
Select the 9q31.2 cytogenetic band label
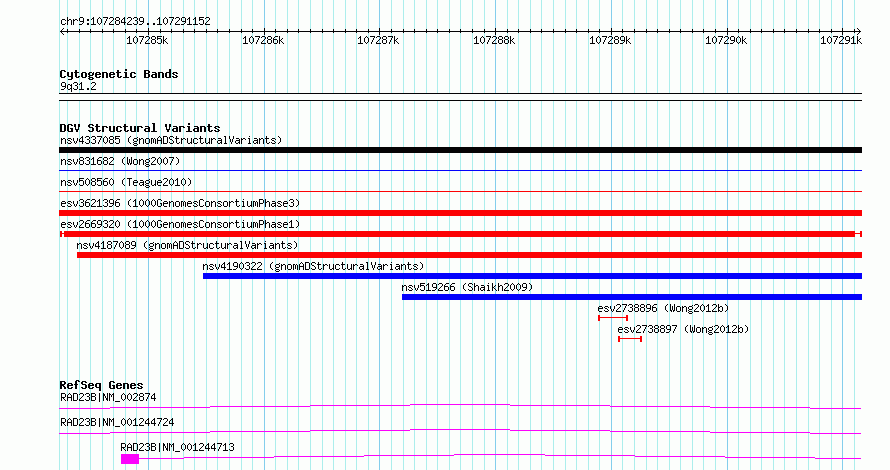78,86
